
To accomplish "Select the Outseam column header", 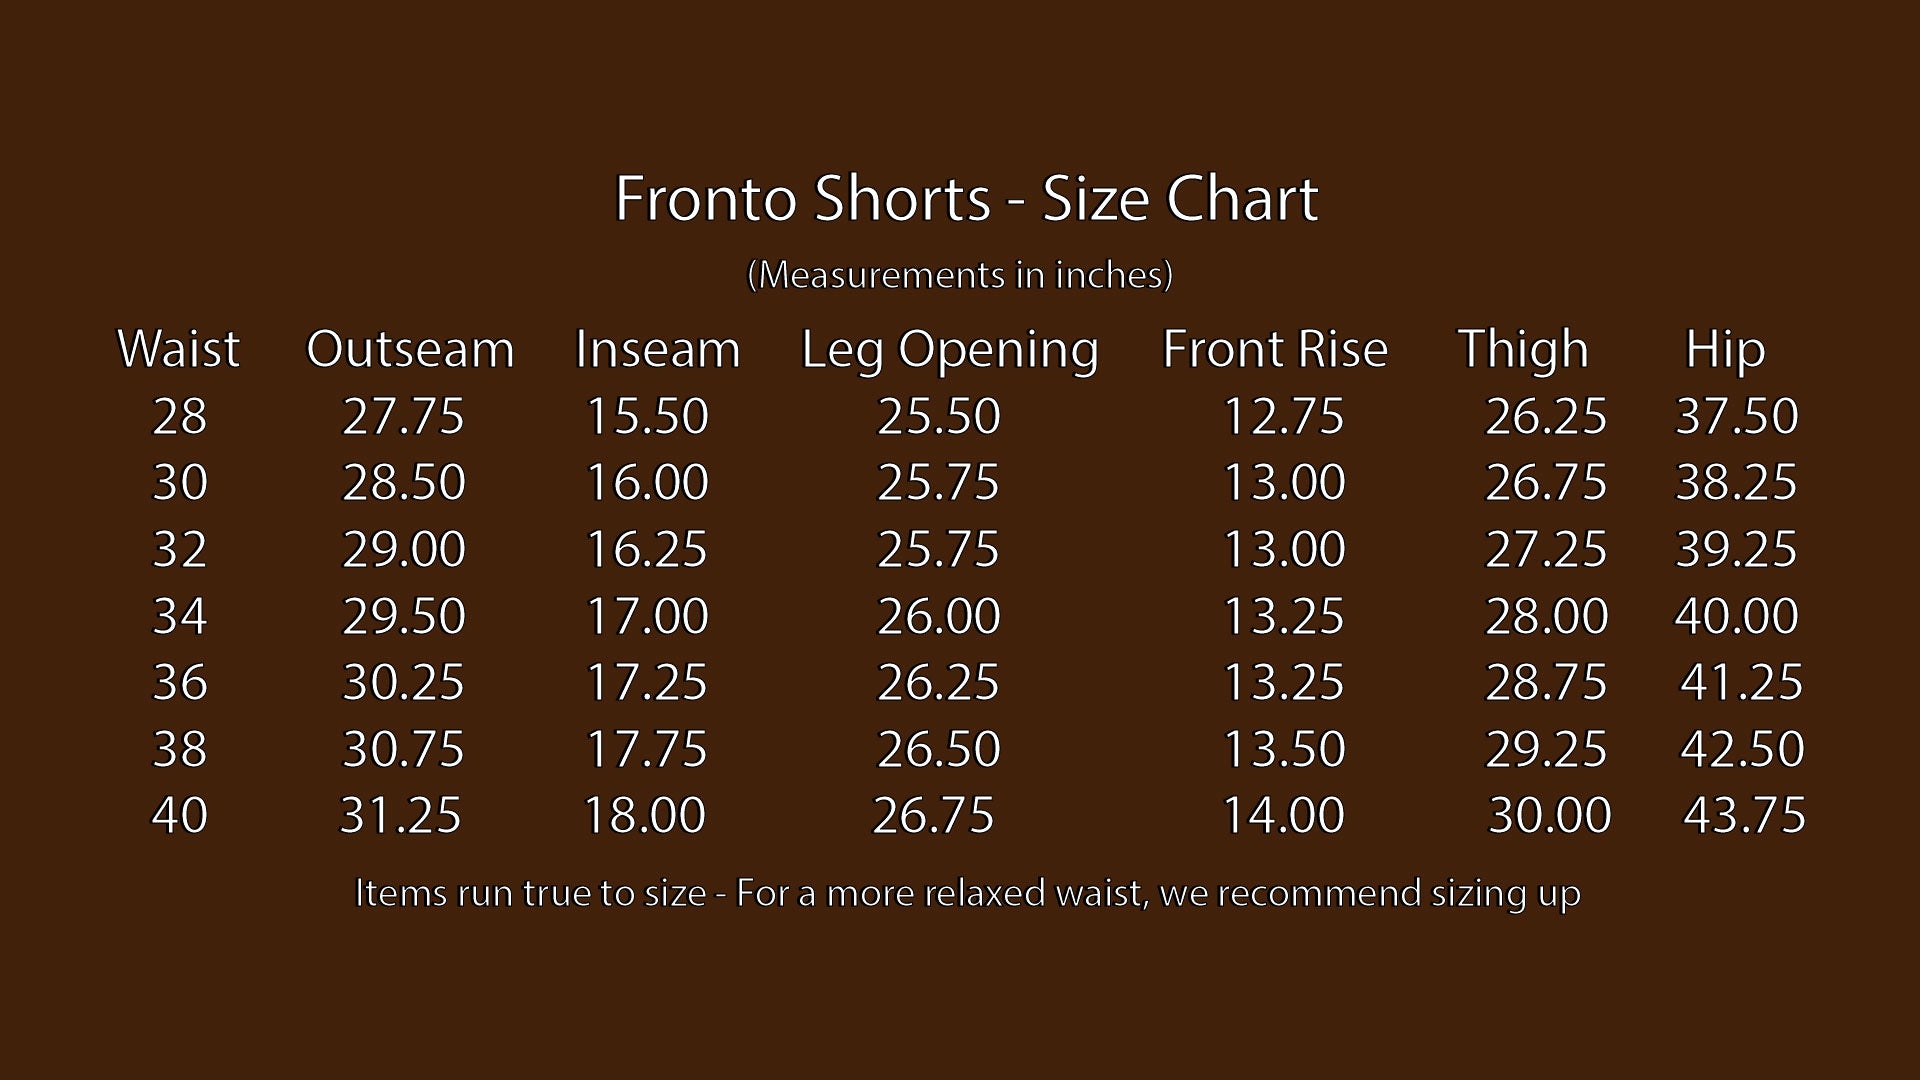I will [410, 349].
